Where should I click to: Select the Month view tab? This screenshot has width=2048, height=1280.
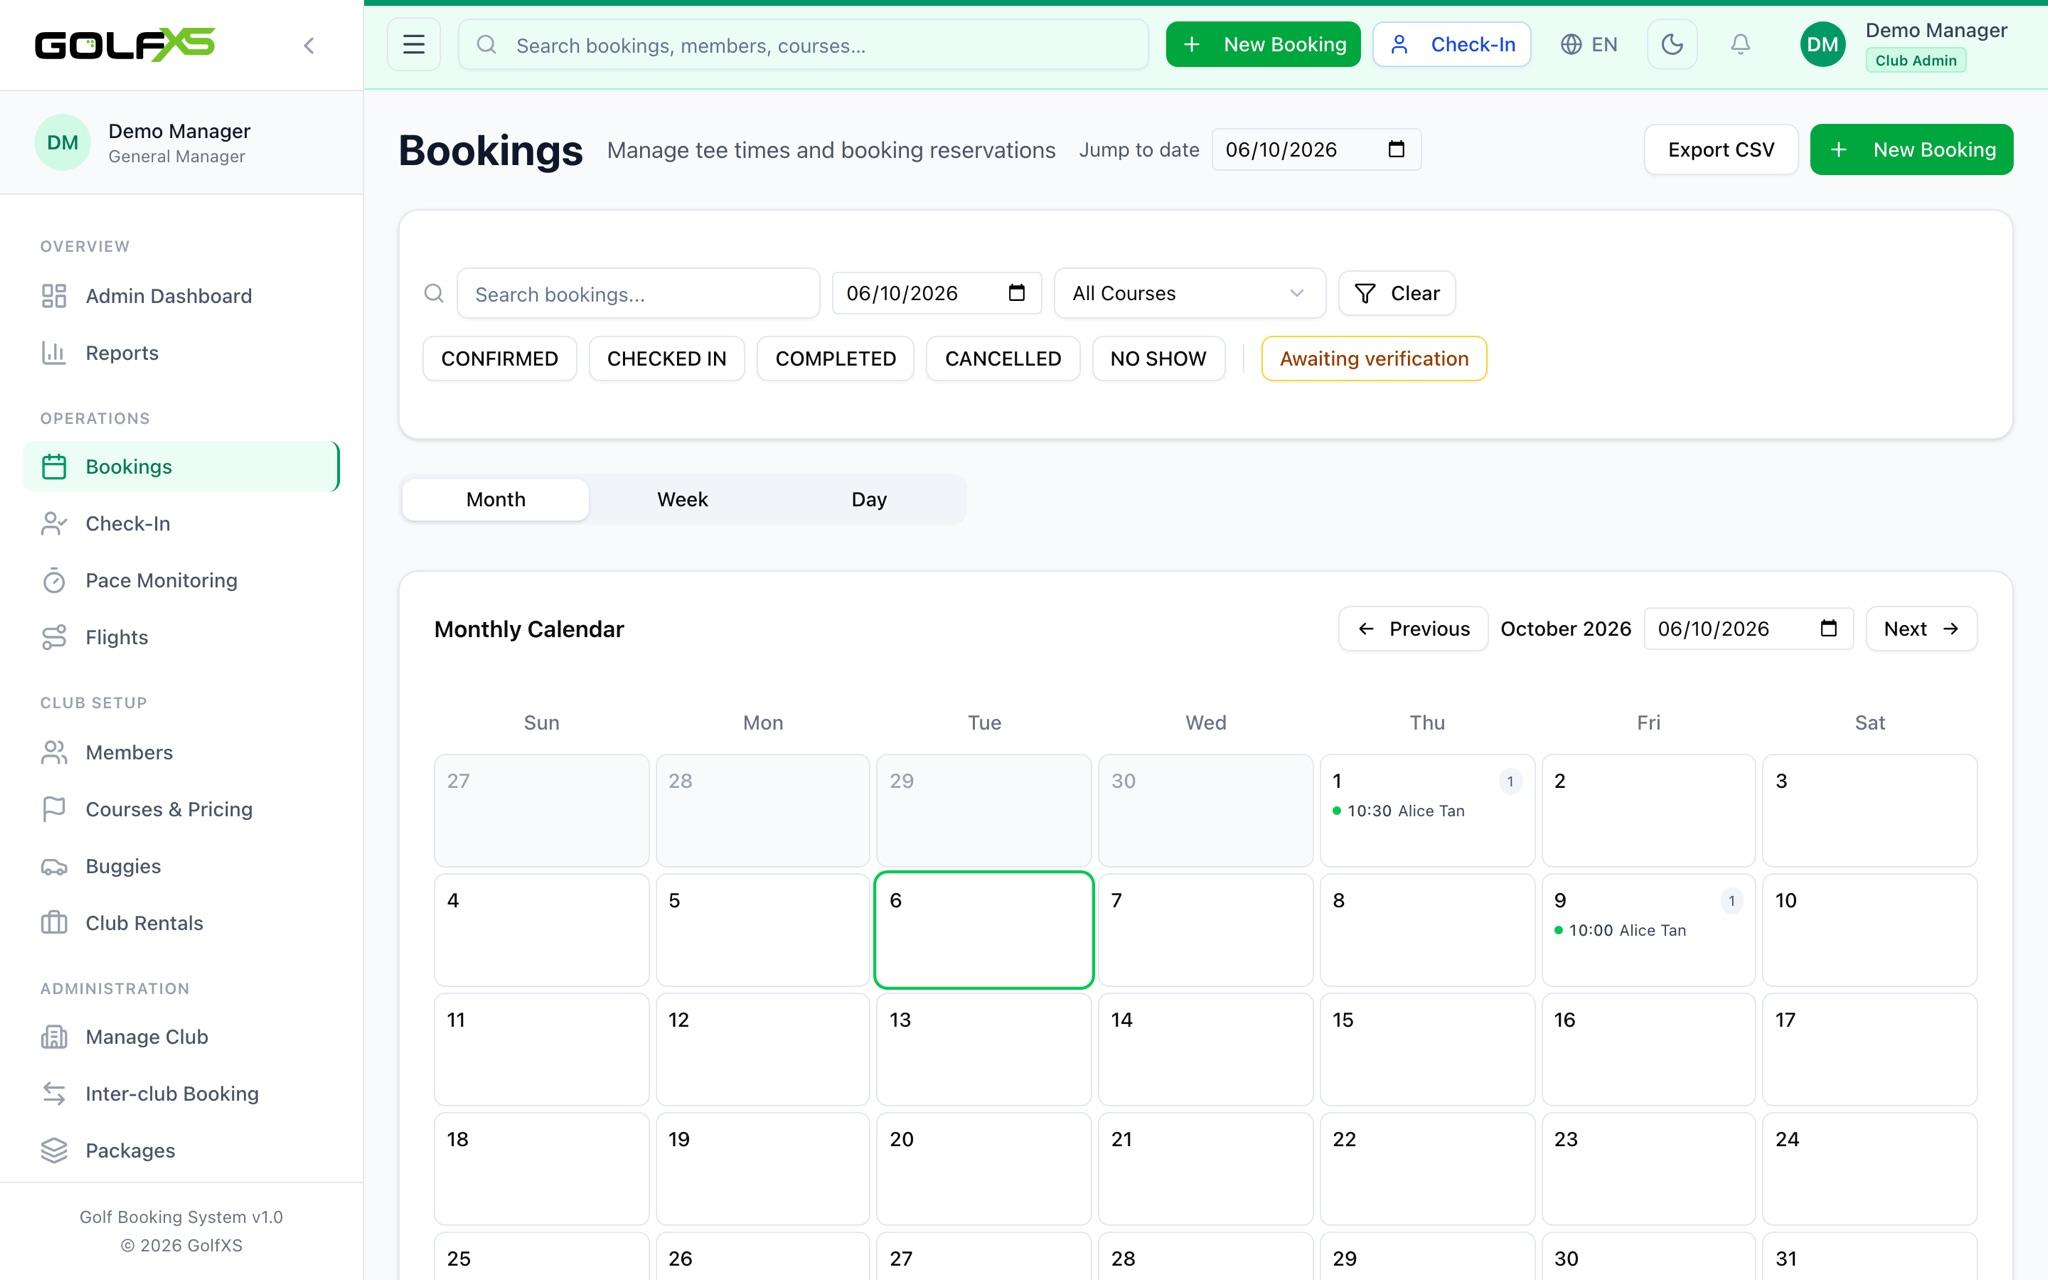tap(496, 500)
